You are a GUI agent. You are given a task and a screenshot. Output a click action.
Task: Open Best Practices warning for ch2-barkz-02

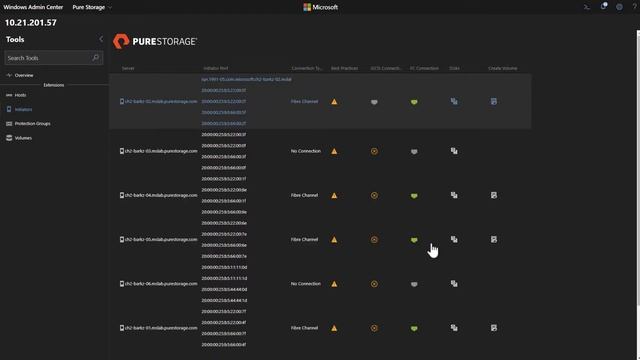click(334, 102)
